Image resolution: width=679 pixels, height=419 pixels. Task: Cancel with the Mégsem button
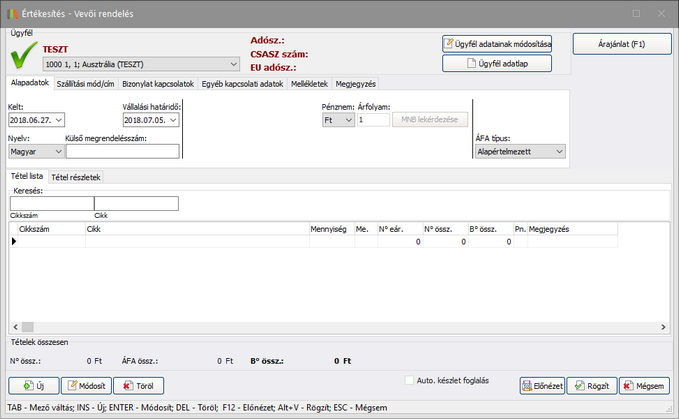click(x=644, y=386)
